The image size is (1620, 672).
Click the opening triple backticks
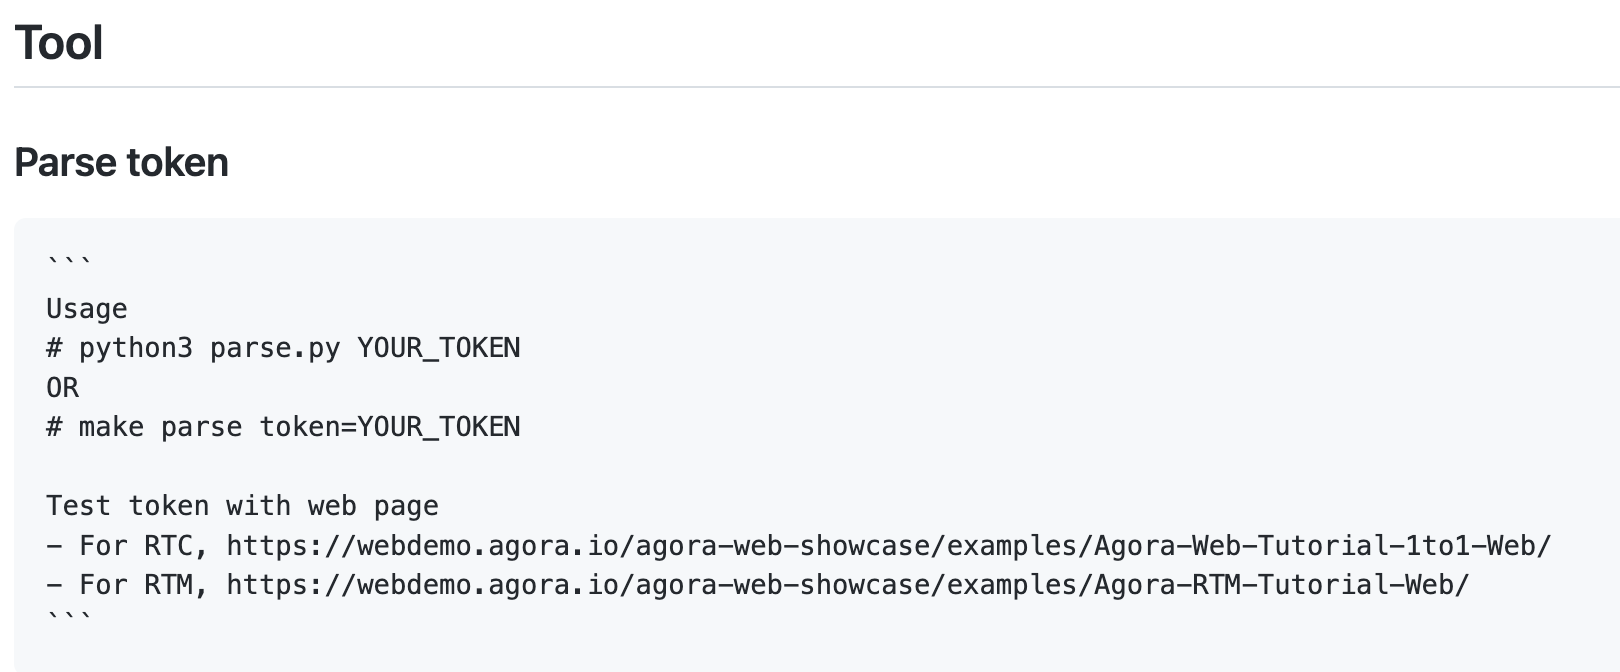pyautogui.click(x=69, y=263)
